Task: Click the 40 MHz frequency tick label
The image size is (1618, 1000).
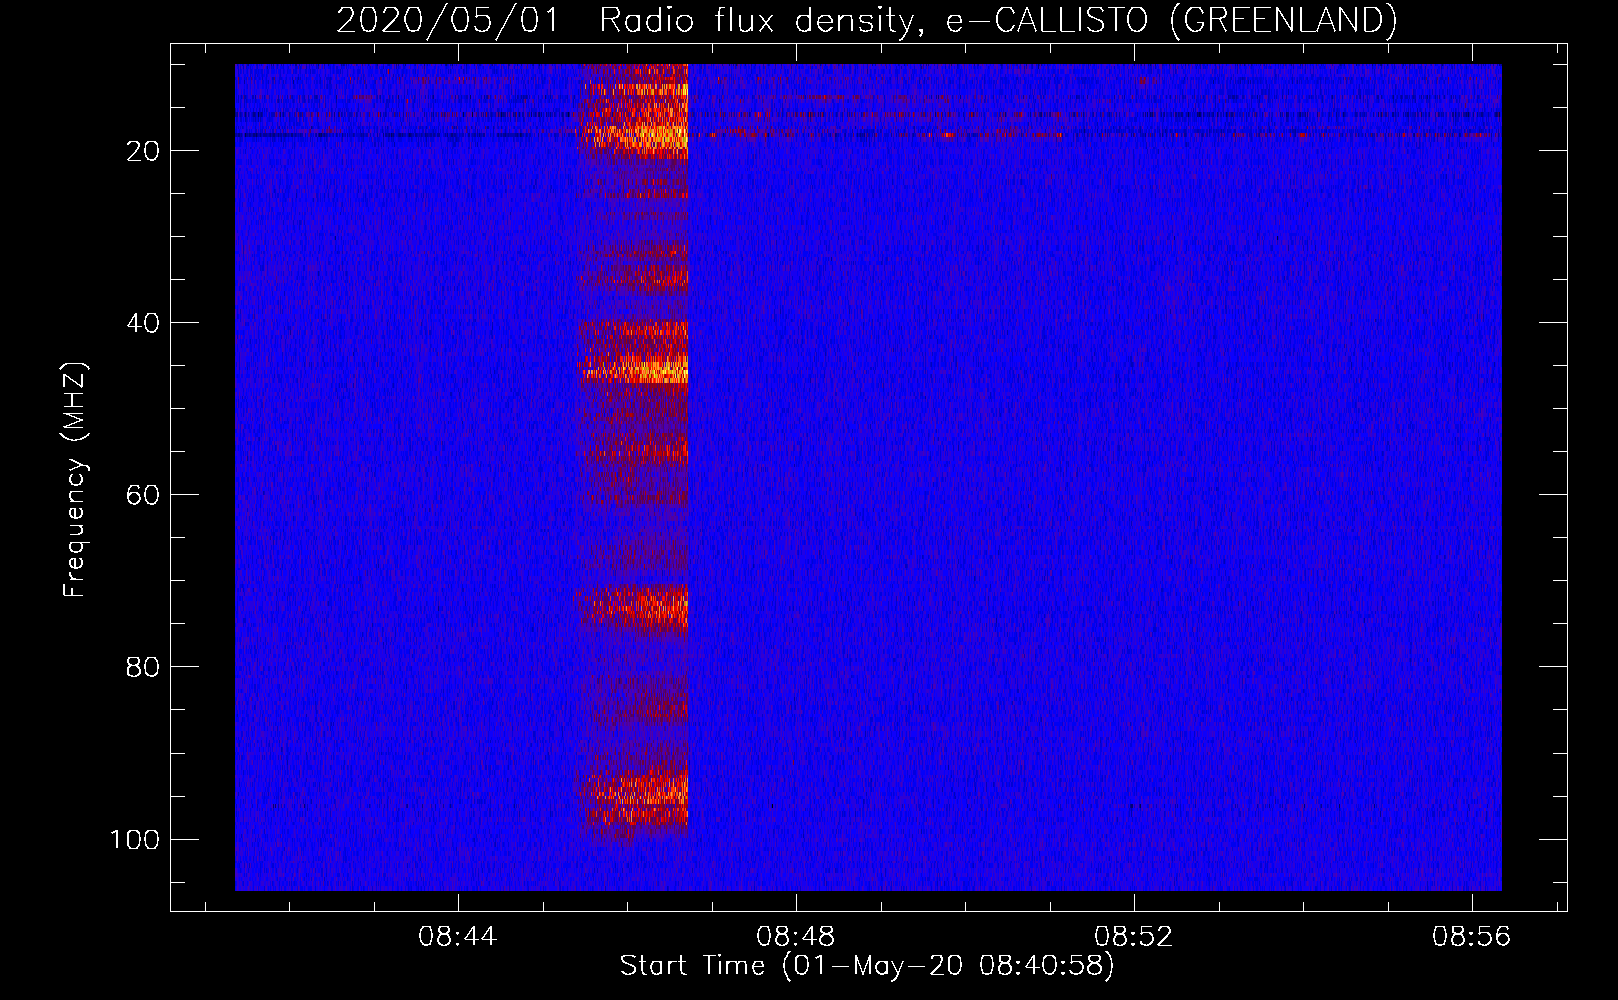Action: click(143, 323)
